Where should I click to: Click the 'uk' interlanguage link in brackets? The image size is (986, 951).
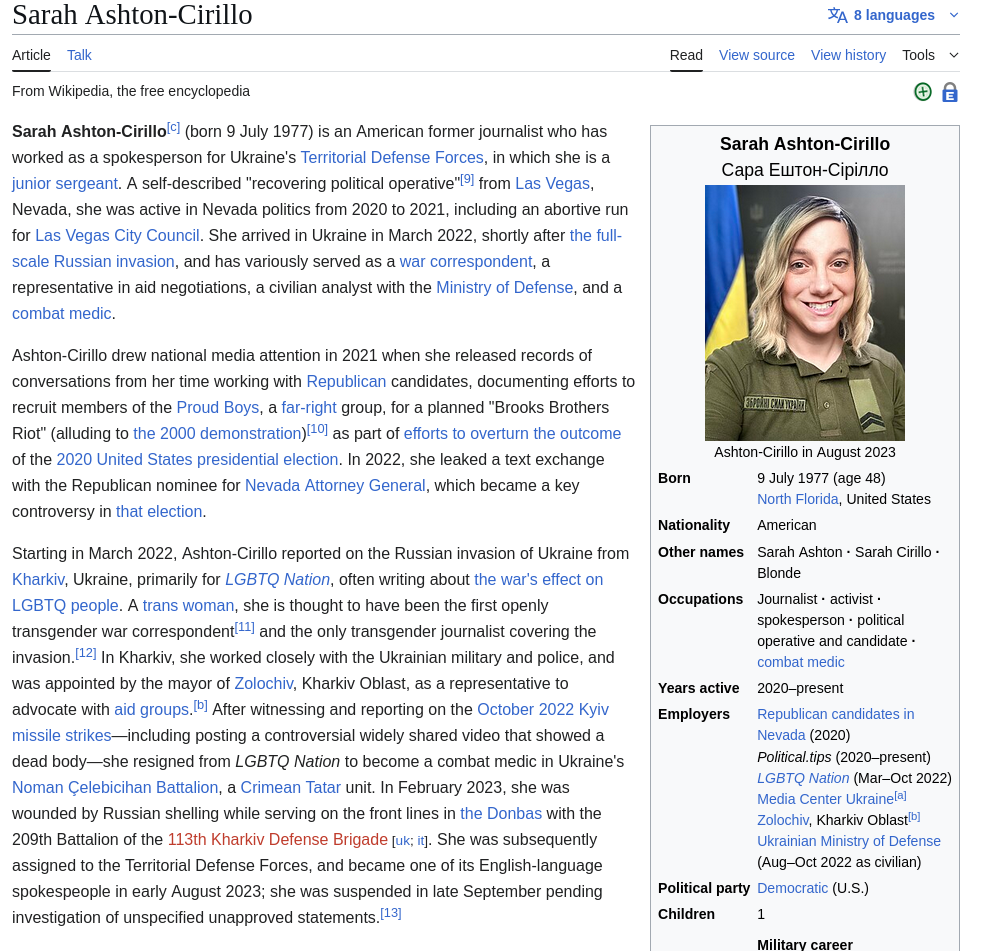point(402,841)
